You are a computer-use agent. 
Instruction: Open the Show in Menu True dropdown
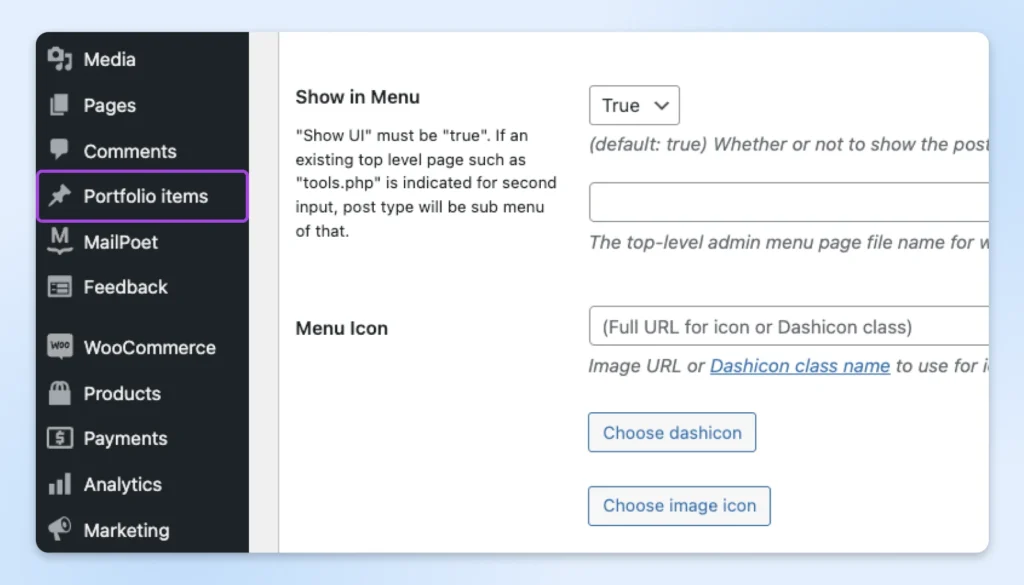coord(634,105)
